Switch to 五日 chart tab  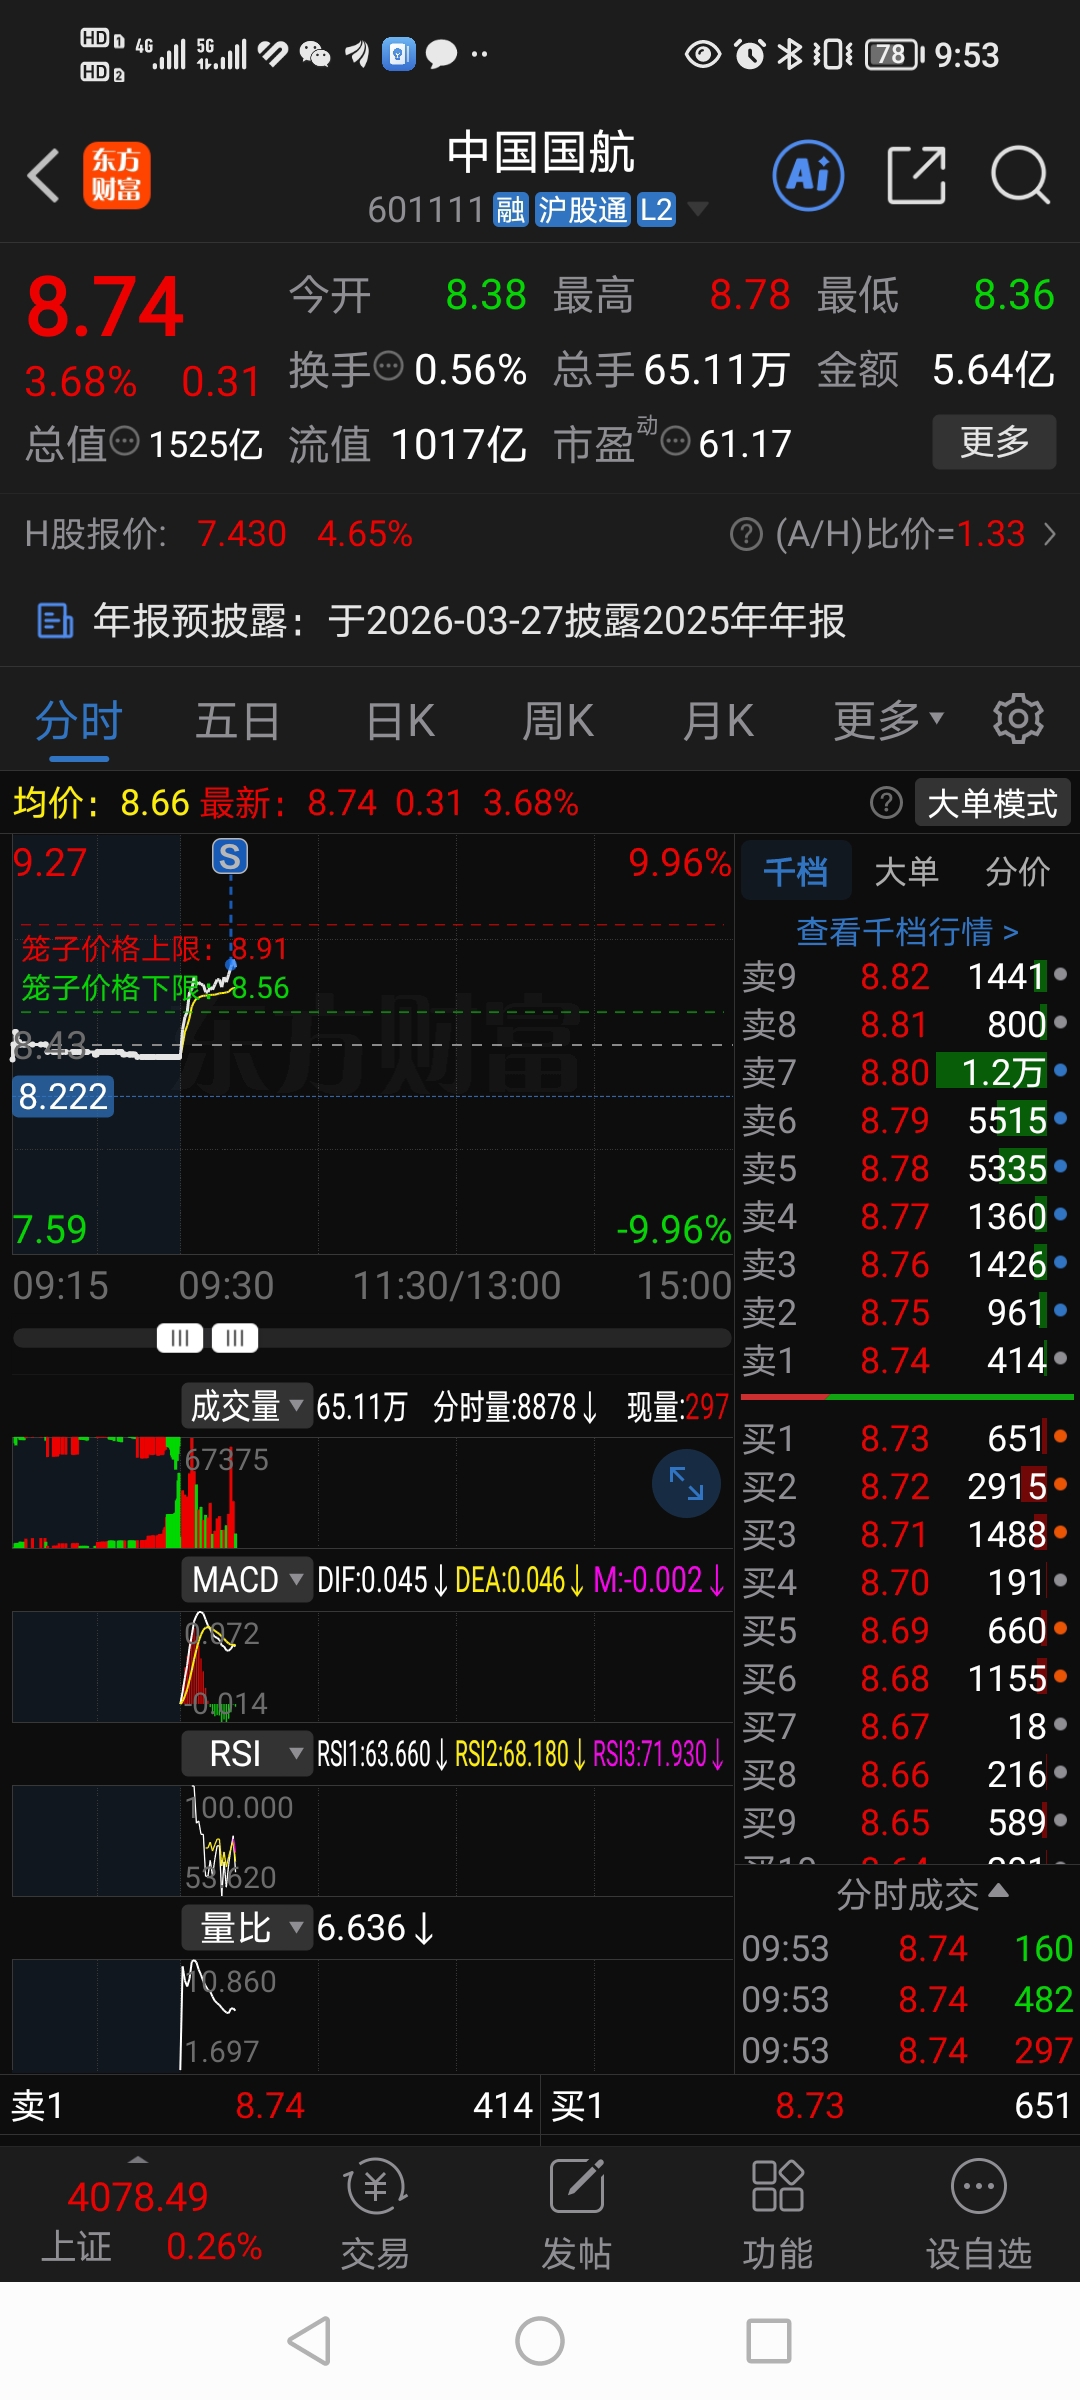click(x=237, y=720)
